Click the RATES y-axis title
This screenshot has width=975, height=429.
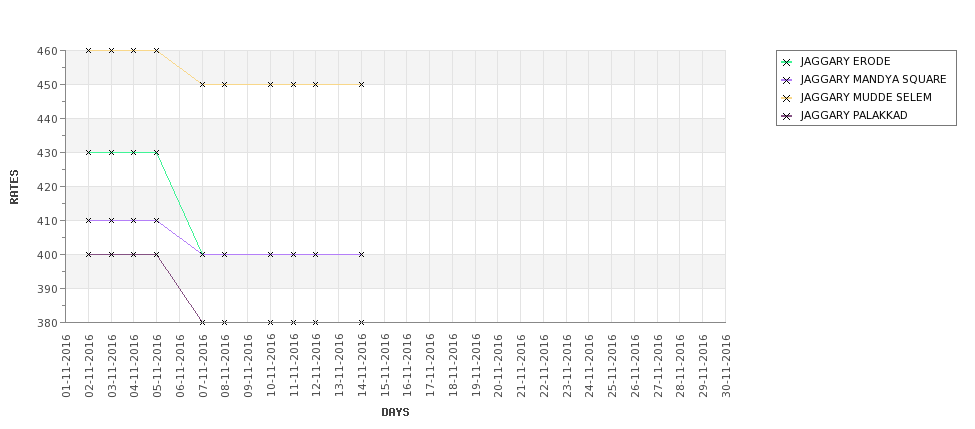click(14, 187)
